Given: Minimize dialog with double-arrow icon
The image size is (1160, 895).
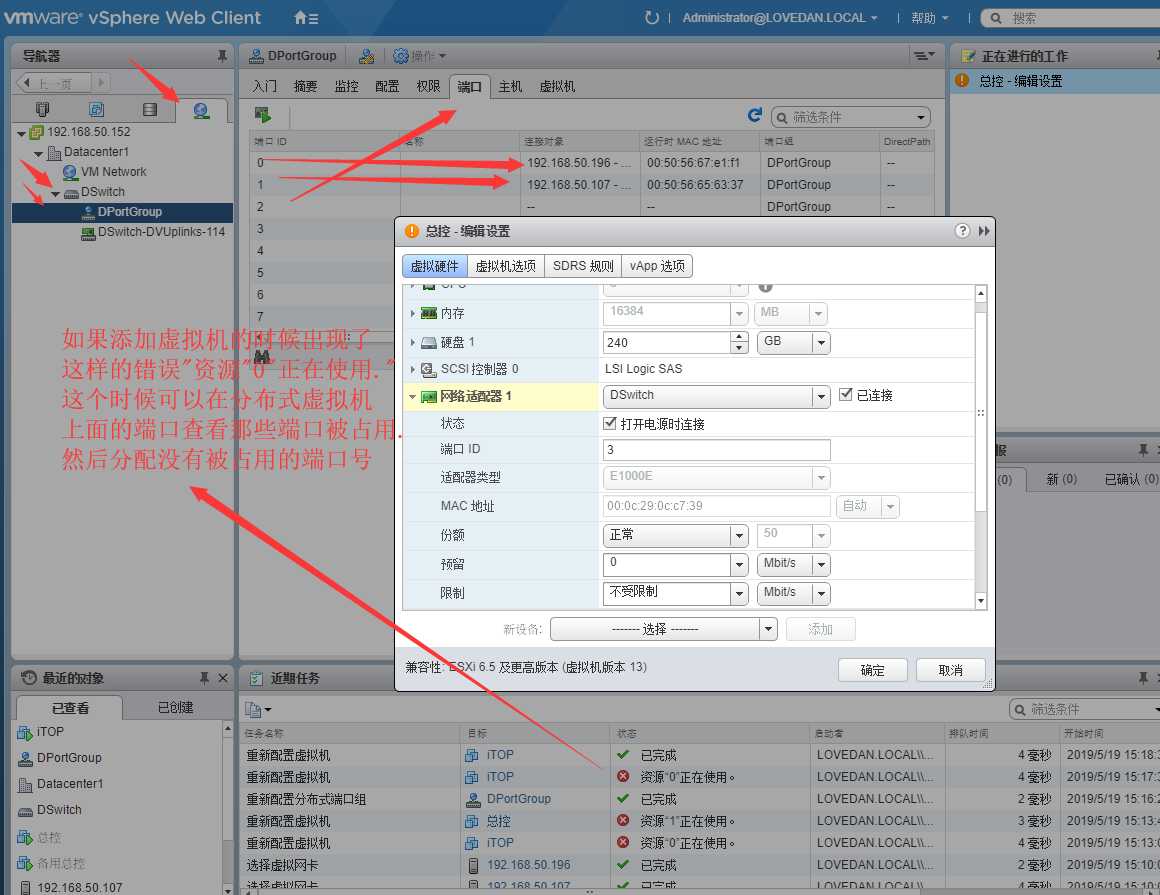Looking at the screenshot, I should (x=984, y=231).
